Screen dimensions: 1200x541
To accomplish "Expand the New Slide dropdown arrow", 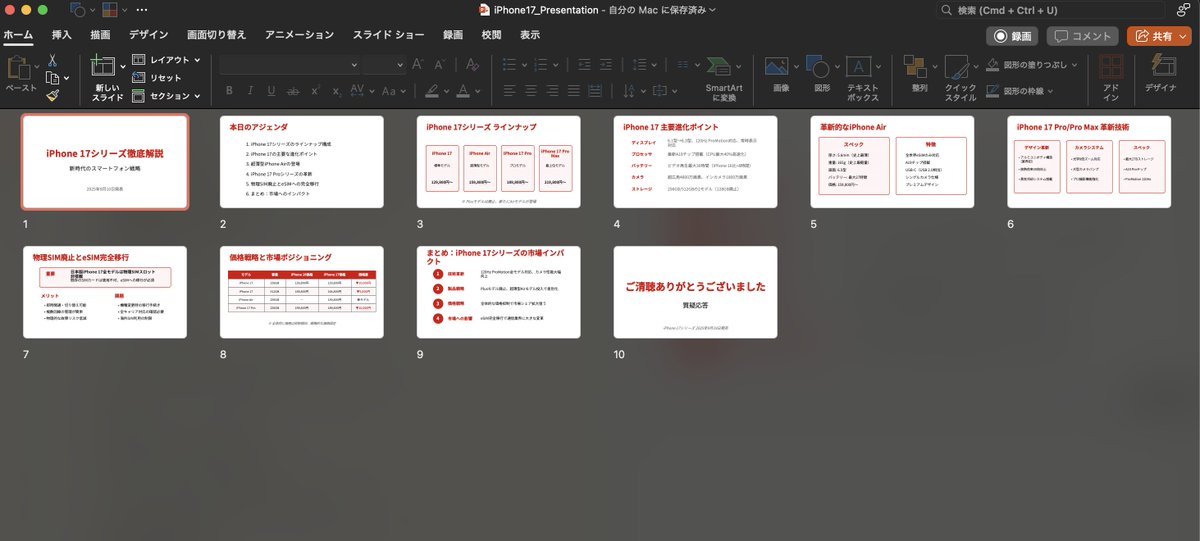I will (123, 67).
